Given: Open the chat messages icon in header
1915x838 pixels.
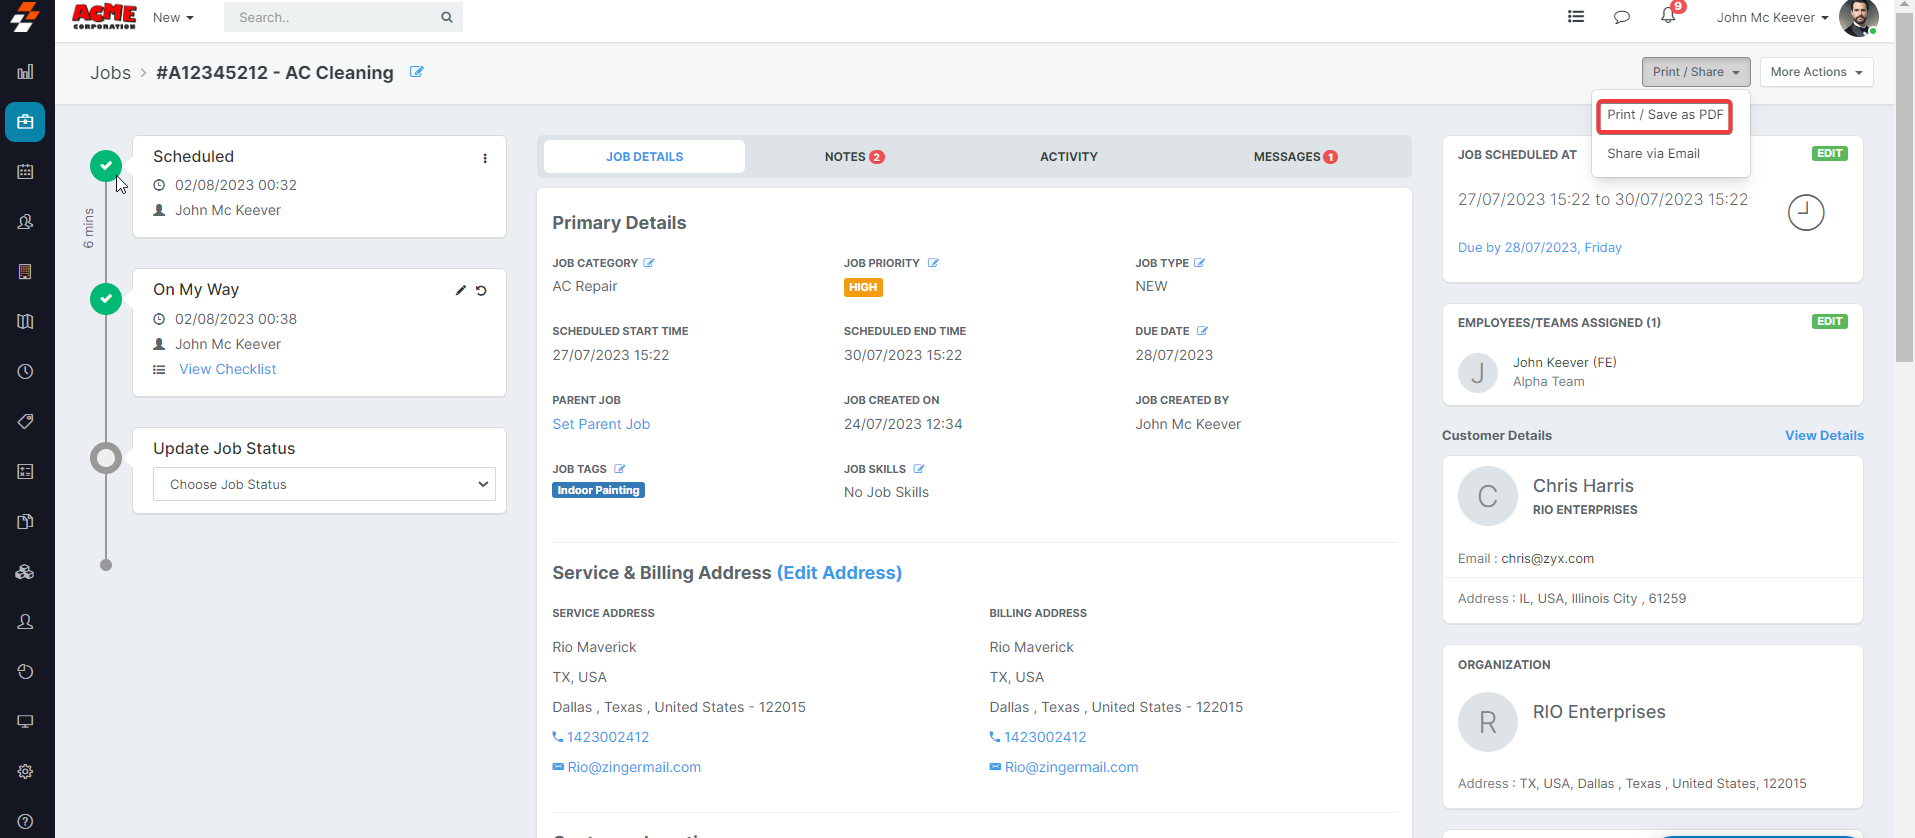Looking at the screenshot, I should [x=1622, y=17].
